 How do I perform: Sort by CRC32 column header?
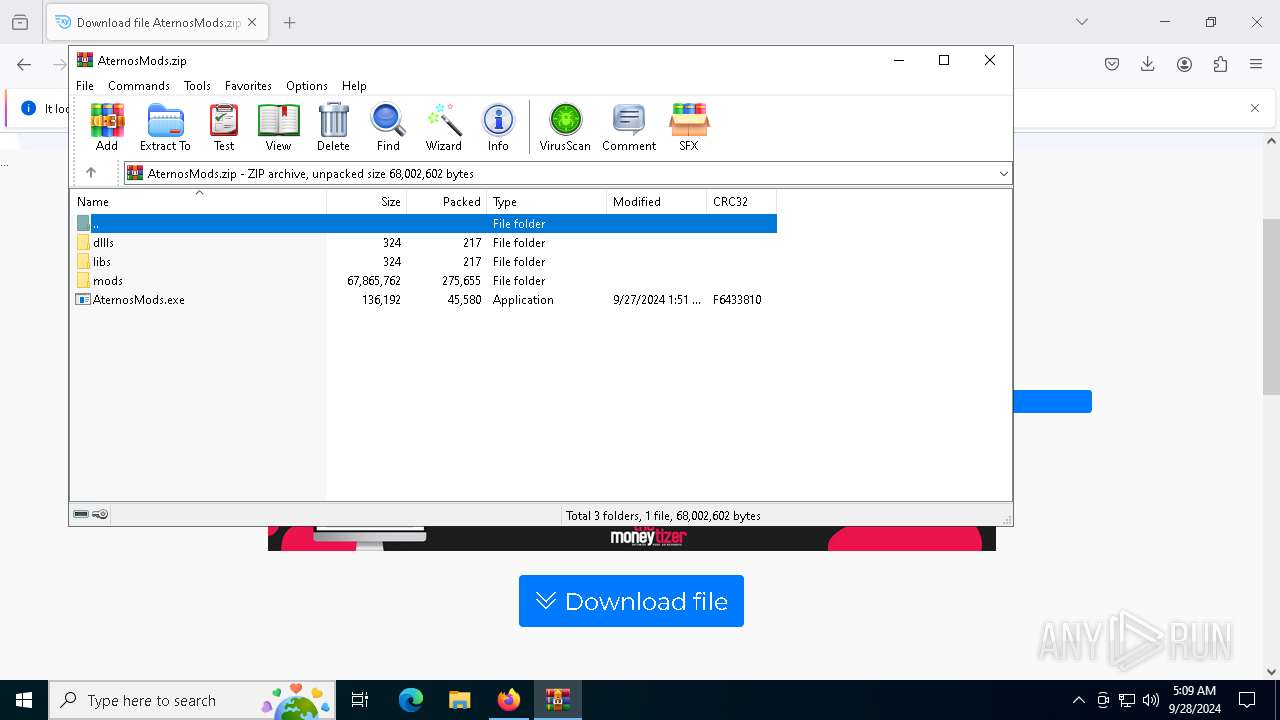[741, 202]
